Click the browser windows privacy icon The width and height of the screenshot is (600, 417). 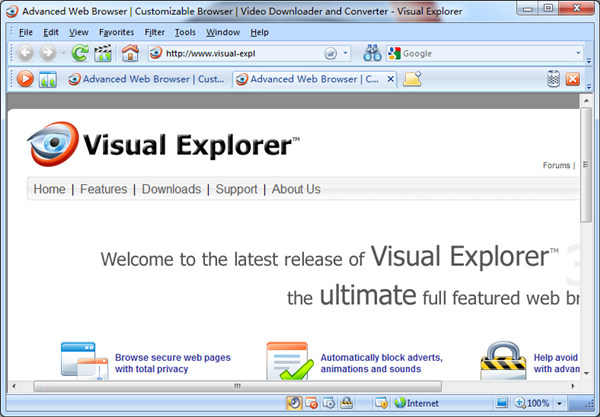(x=85, y=360)
